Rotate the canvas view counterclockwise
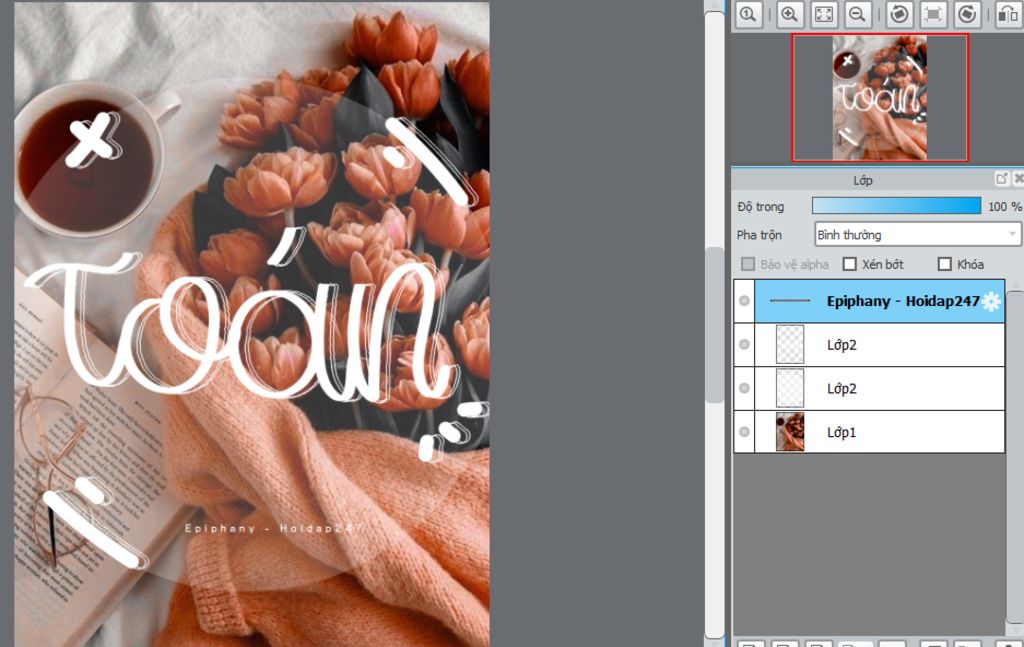This screenshot has width=1024, height=647. coord(899,14)
